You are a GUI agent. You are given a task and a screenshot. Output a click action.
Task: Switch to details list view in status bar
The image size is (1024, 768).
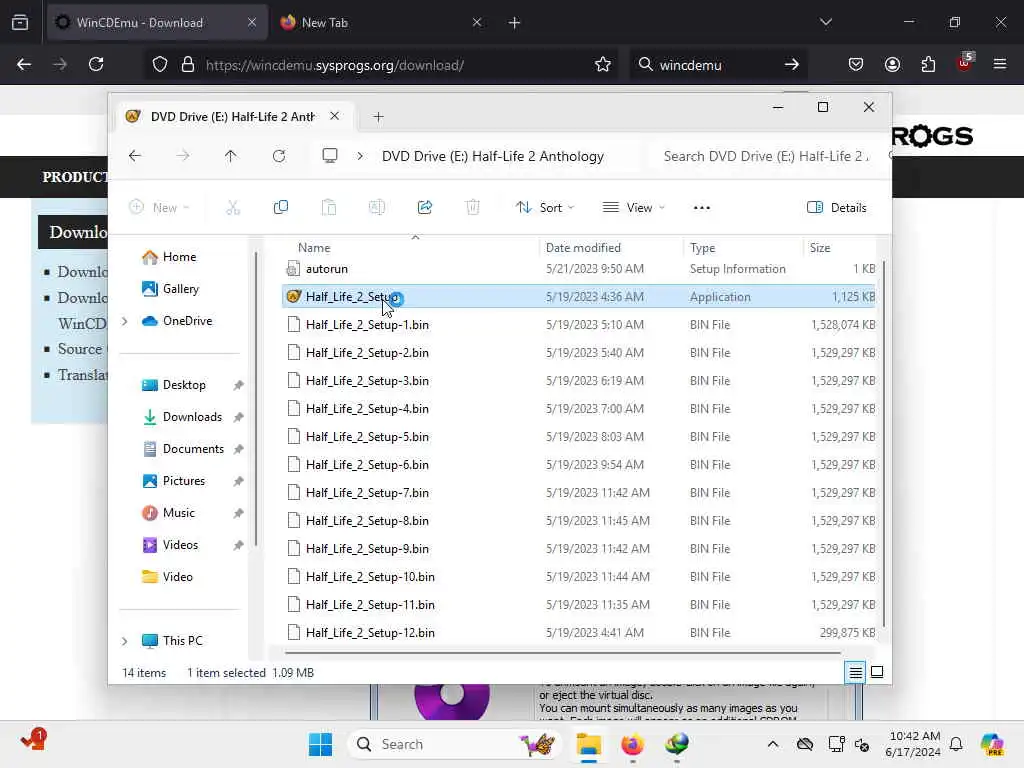click(x=856, y=672)
